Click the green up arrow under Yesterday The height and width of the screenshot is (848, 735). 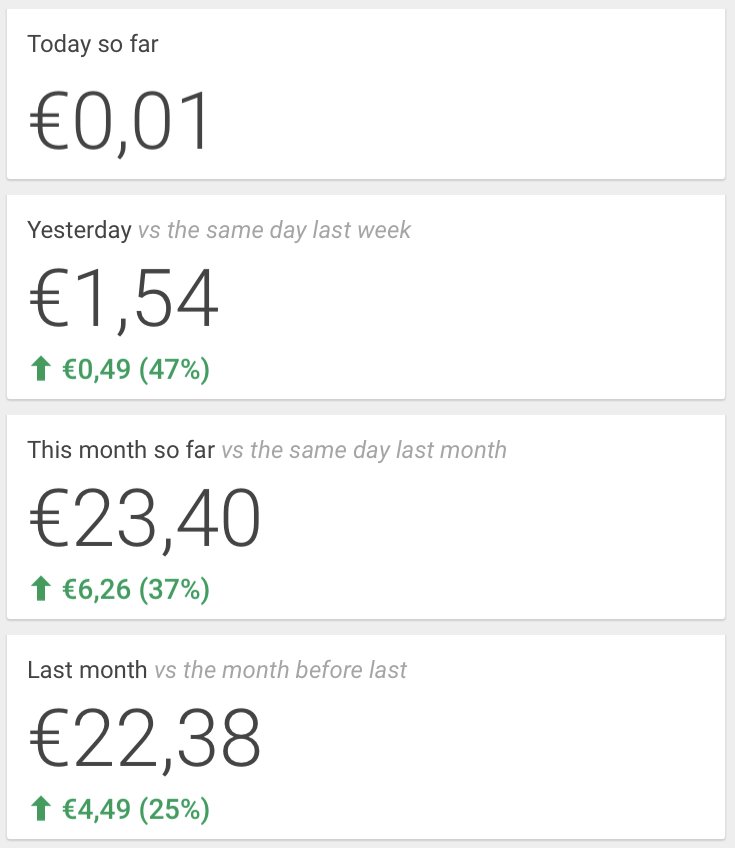(41, 369)
